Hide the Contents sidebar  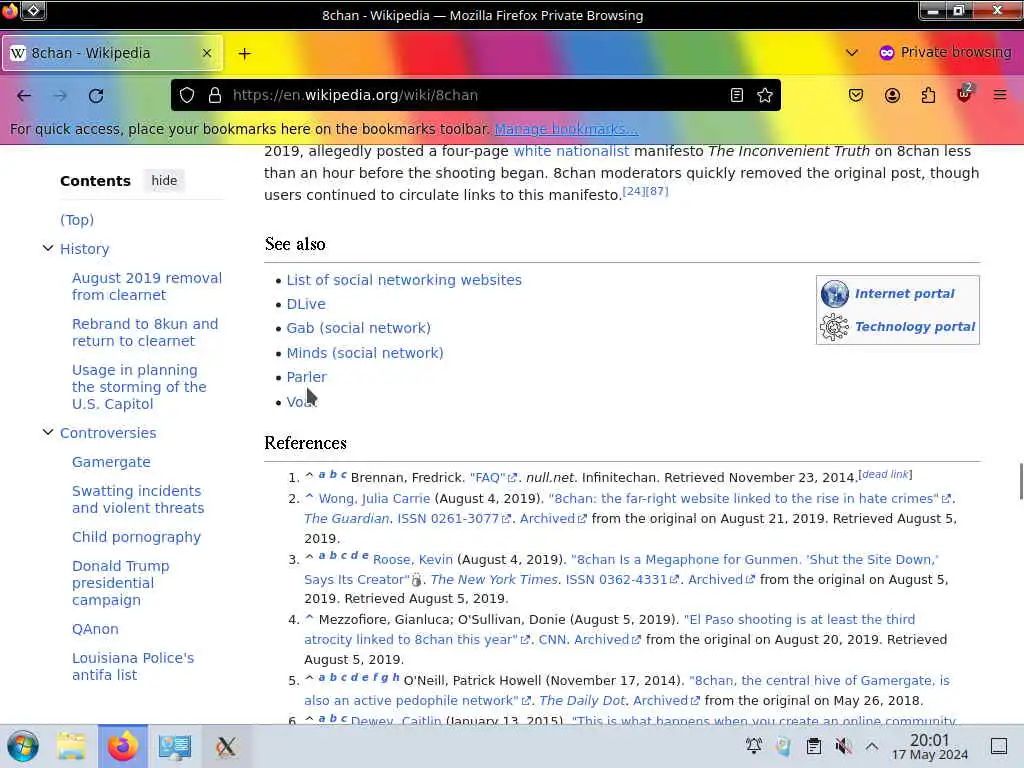tap(164, 180)
